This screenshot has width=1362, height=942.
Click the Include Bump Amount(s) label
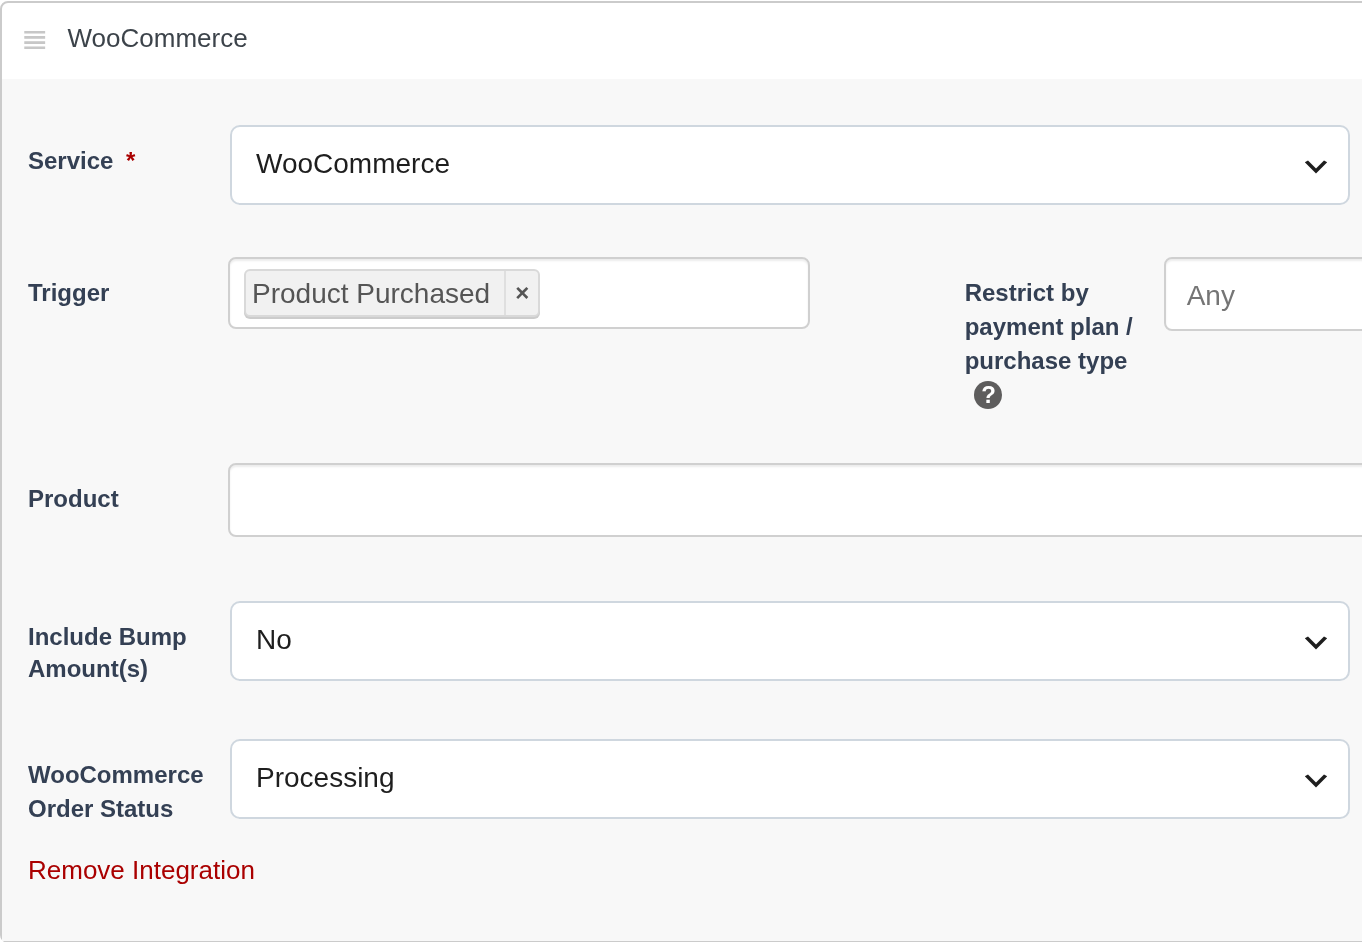click(107, 653)
